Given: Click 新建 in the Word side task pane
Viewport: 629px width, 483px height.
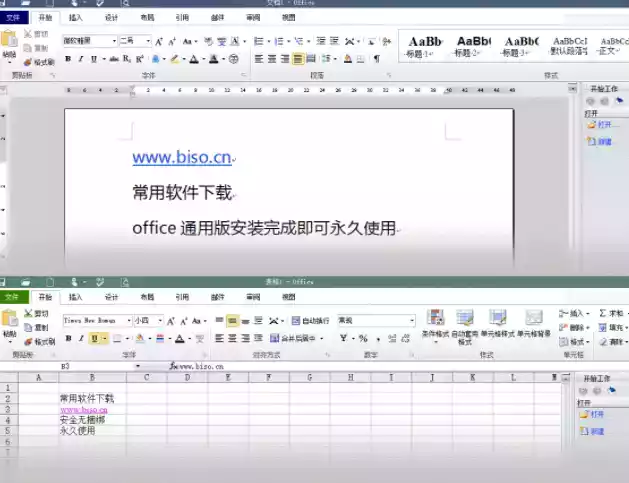Looking at the screenshot, I should point(600,141).
